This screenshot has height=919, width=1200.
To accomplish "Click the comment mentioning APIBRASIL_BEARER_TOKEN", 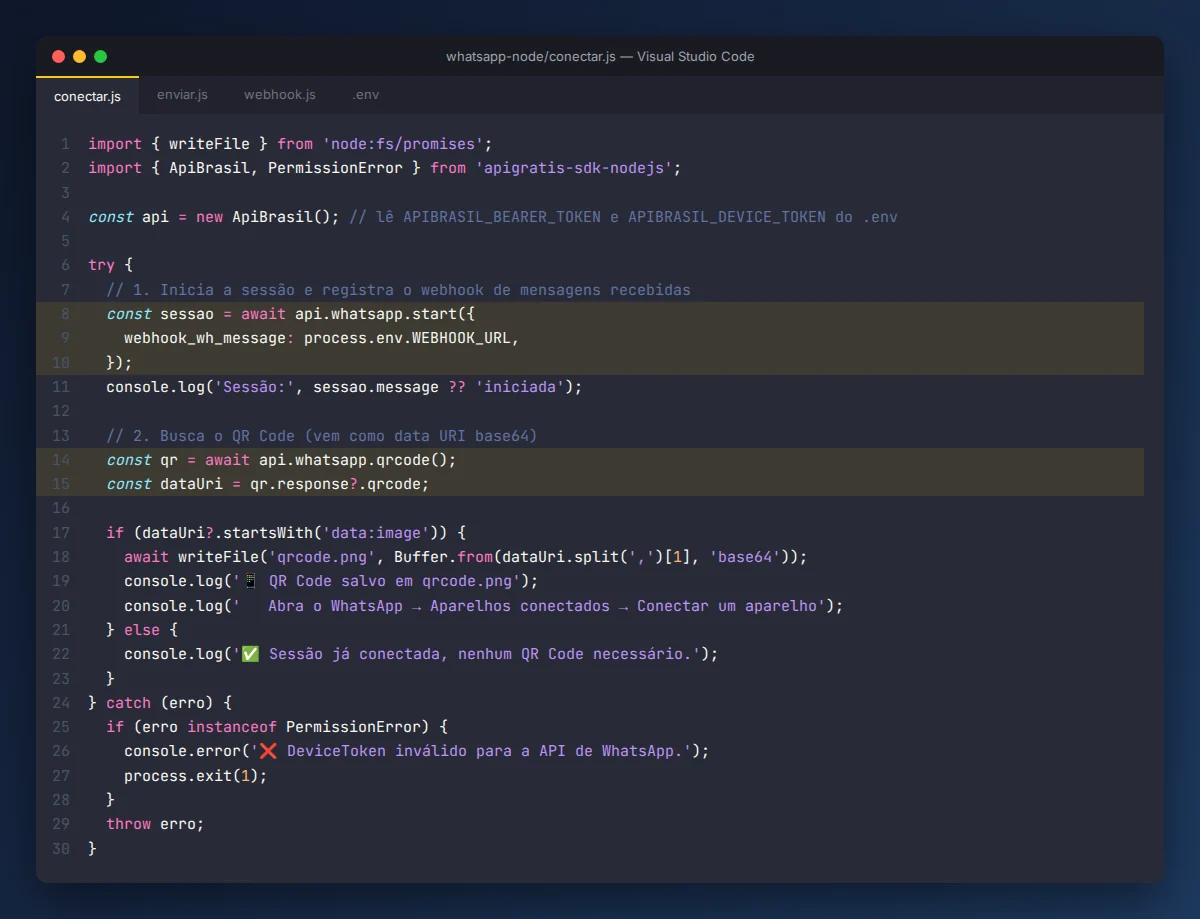I will pyautogui.click(x=624, y=217).
